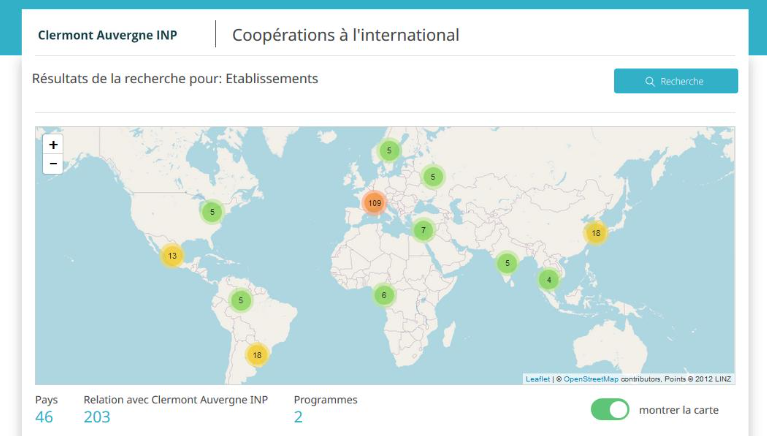Open the East Asia cluster marker 18
The width and height of the screenshot is (767, 436).
coord(595,233)
